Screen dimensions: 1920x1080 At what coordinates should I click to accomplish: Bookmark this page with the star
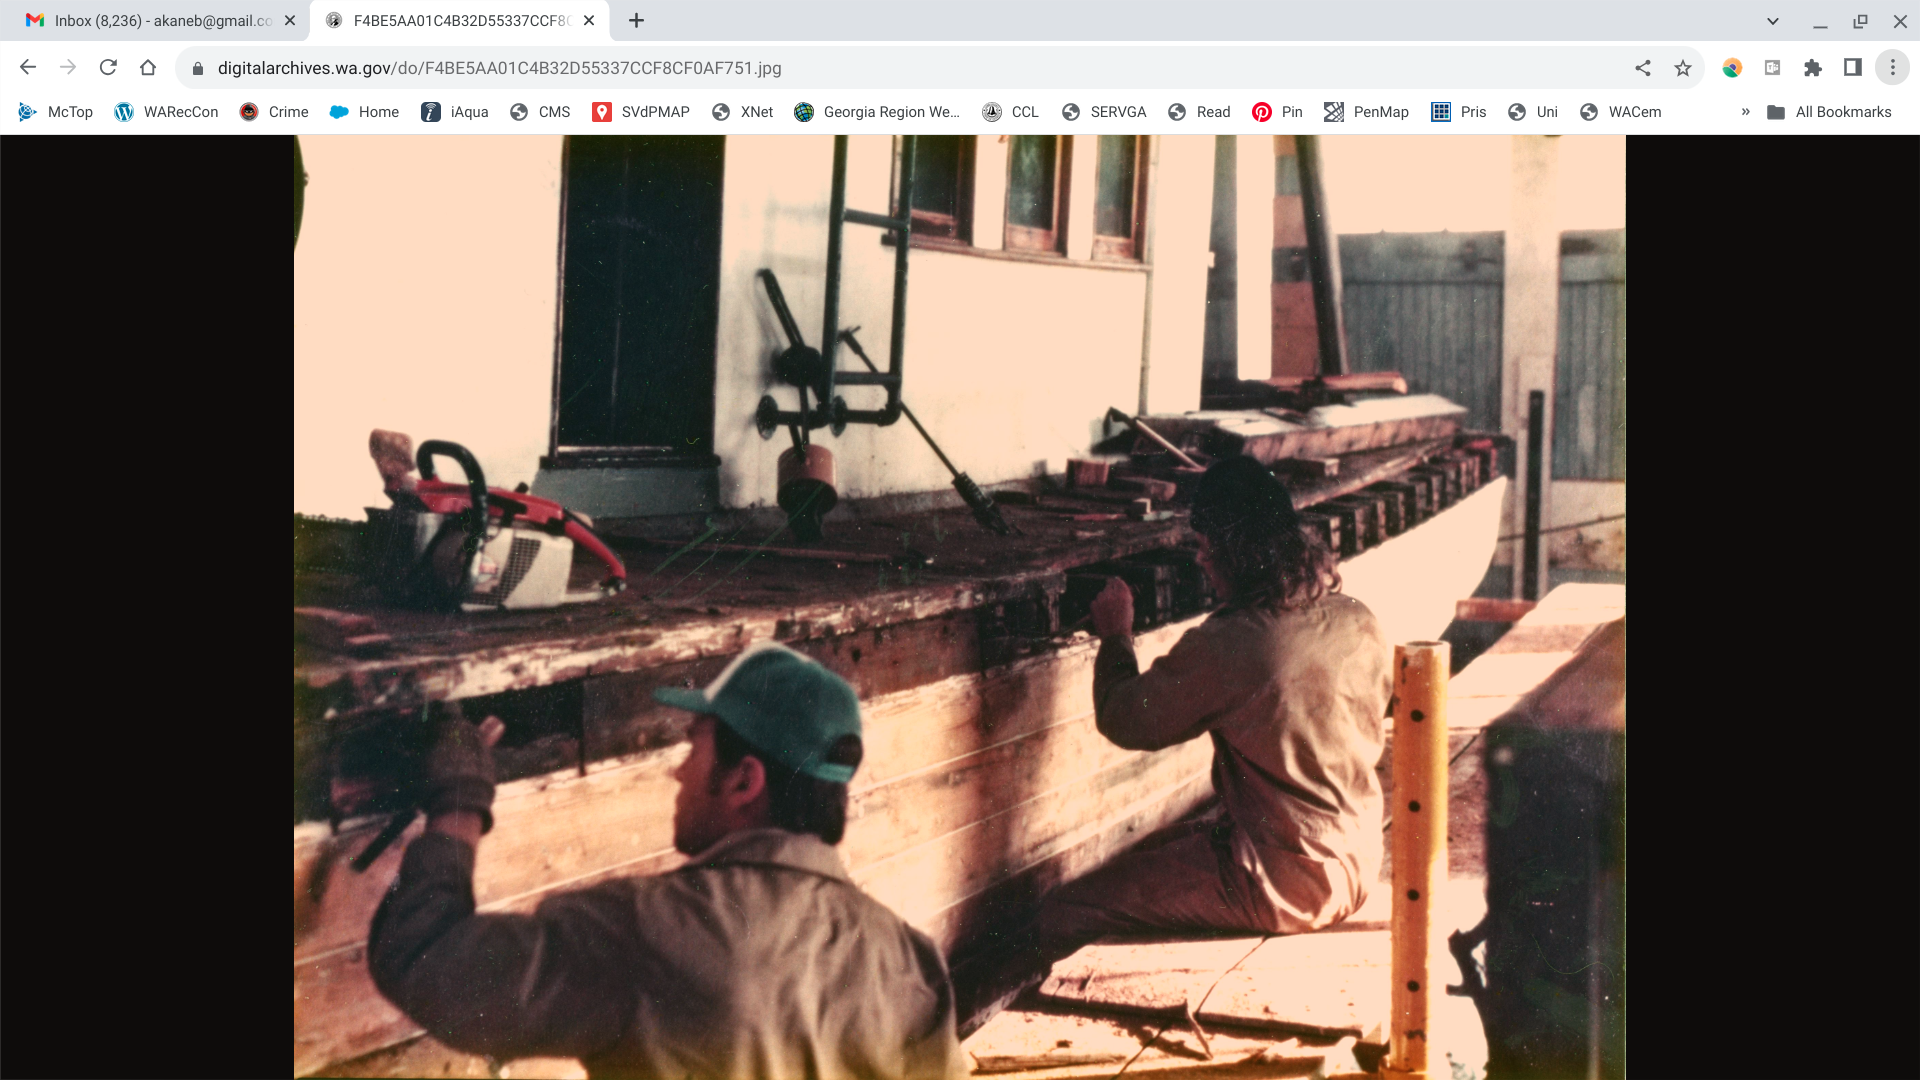1683,68
